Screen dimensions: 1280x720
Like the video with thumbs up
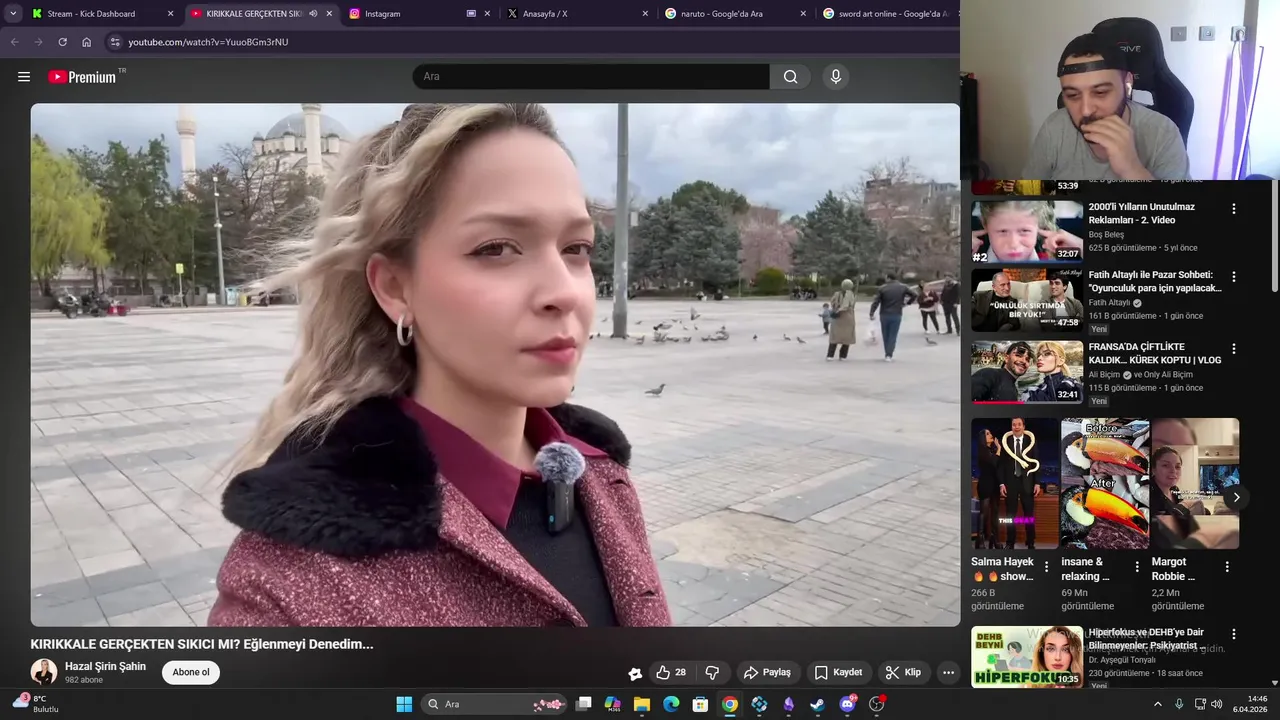(671, 673)
